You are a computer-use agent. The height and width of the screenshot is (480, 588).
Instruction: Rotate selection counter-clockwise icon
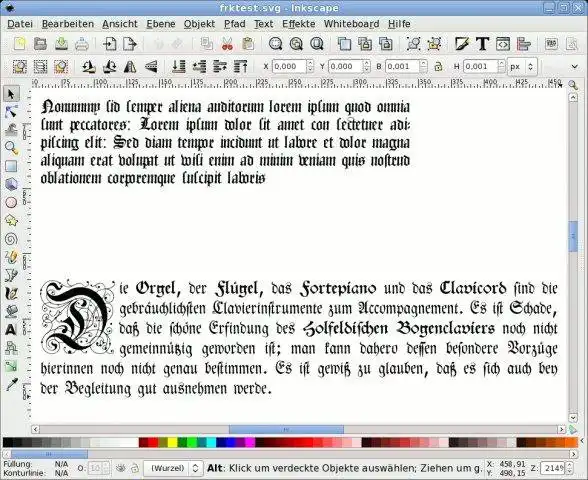coord(89,67)
